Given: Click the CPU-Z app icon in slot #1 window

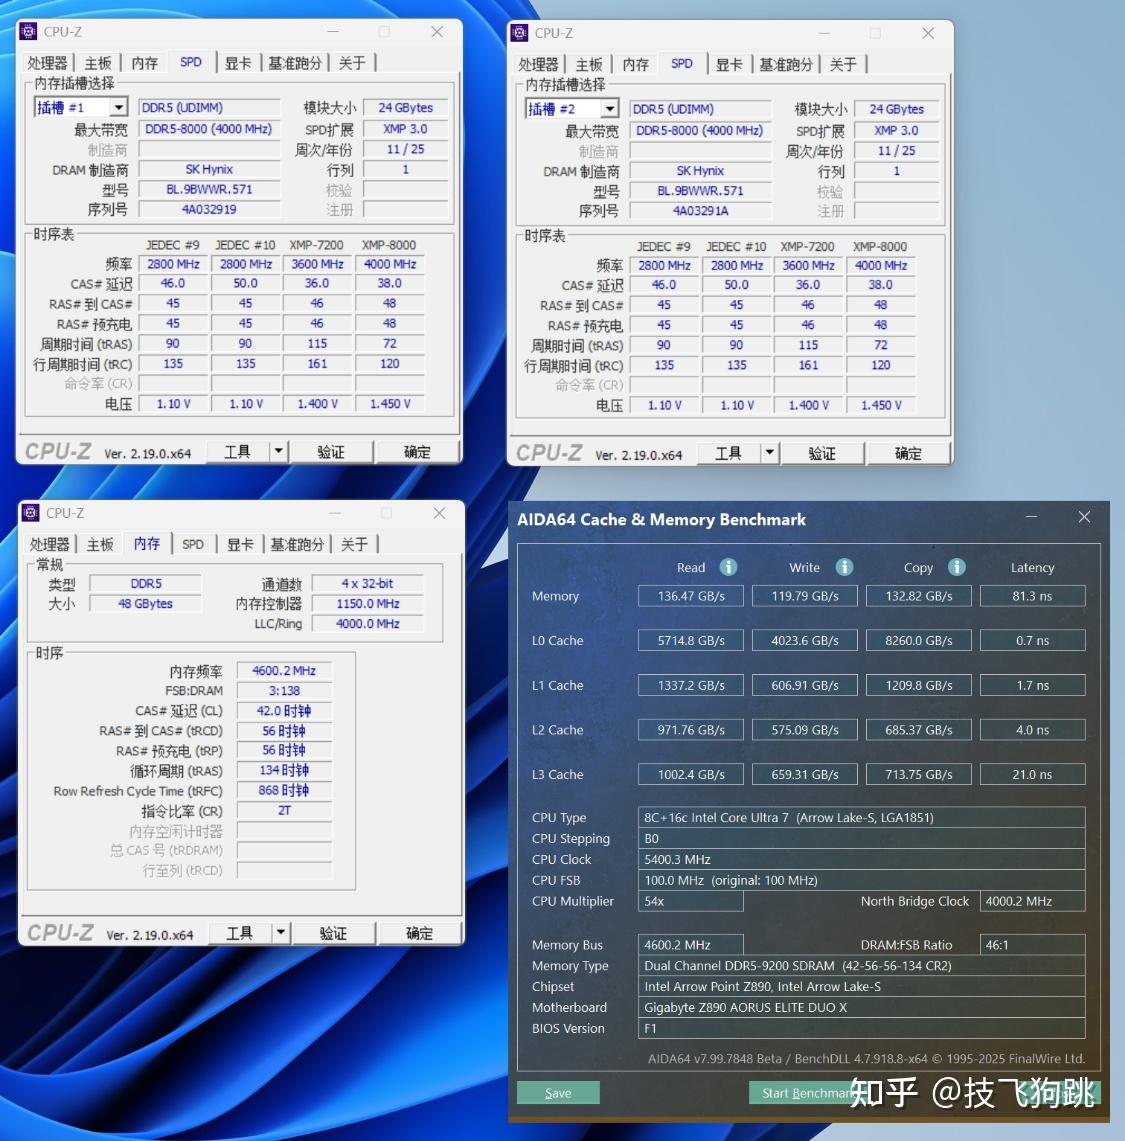Looking at the screenshot, I should [28, 31].
